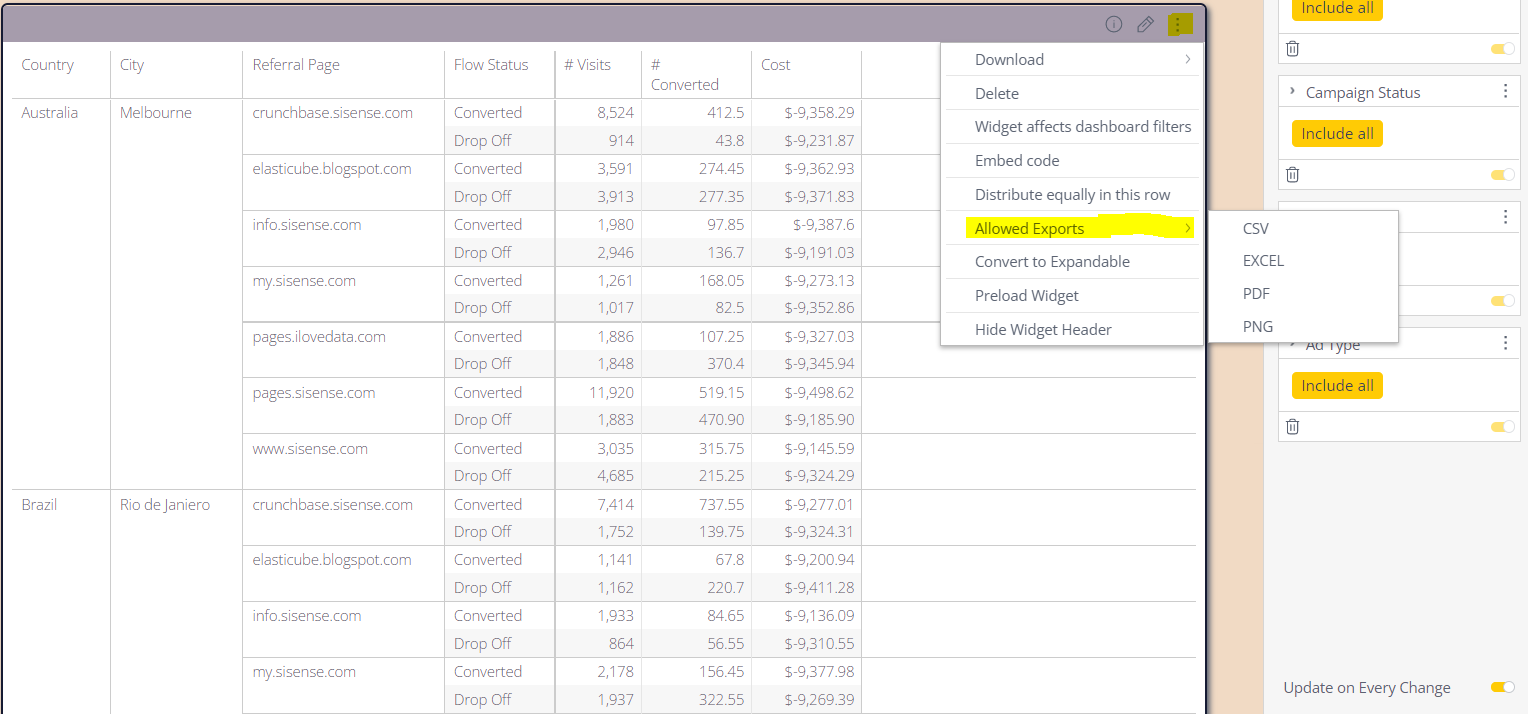Select the Melbourne city cell
1528x714 pixels.
click(x=156, y=112)
